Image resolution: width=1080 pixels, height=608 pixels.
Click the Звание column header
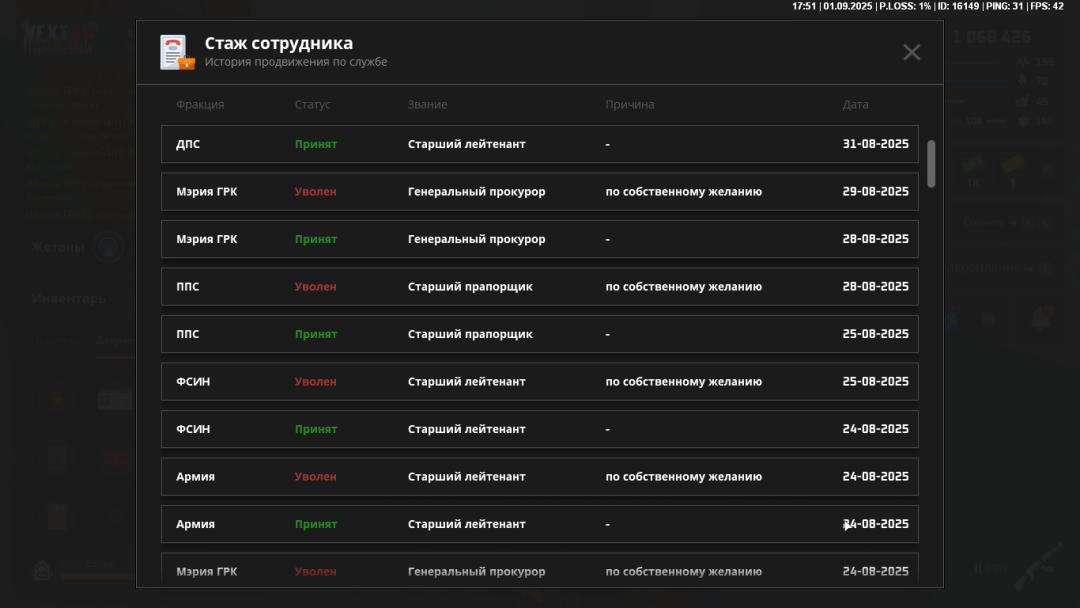[x=427, y=105]
